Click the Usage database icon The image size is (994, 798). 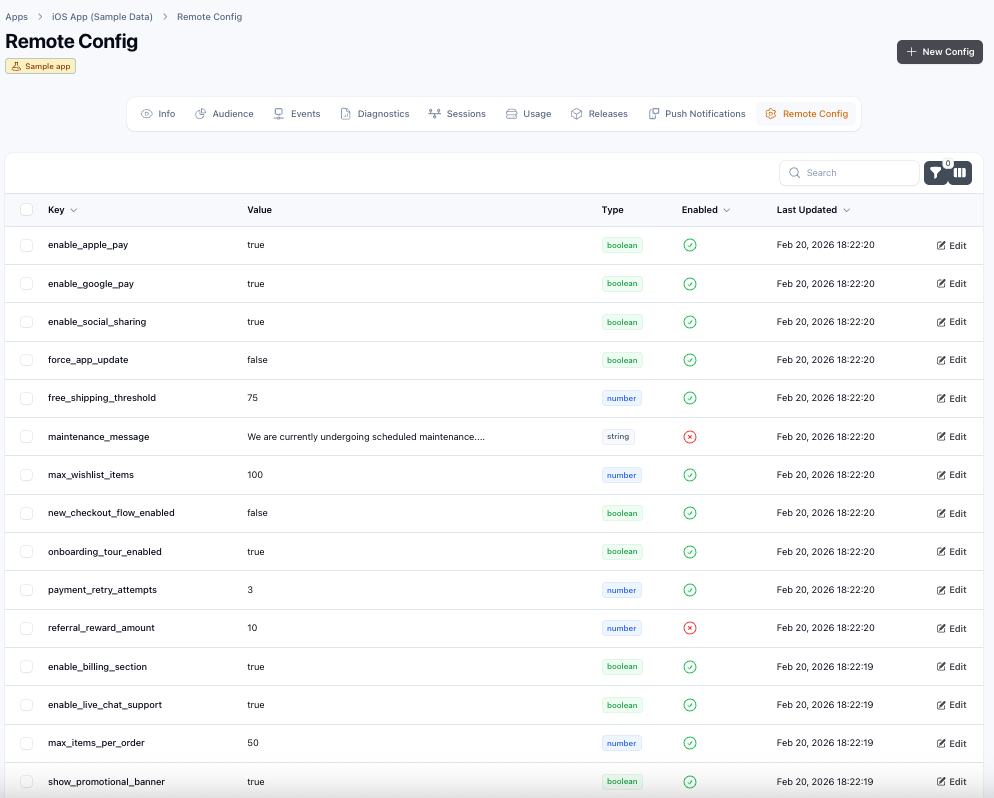511,113
